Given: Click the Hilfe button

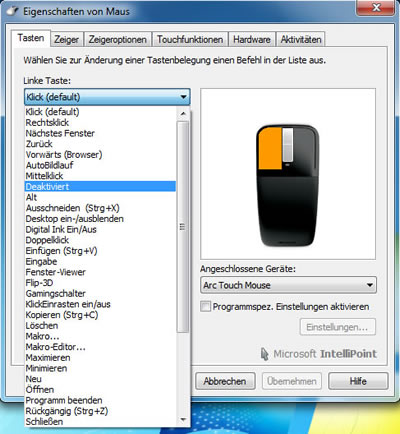Looking at the screenshot, I should pos(358,381).
